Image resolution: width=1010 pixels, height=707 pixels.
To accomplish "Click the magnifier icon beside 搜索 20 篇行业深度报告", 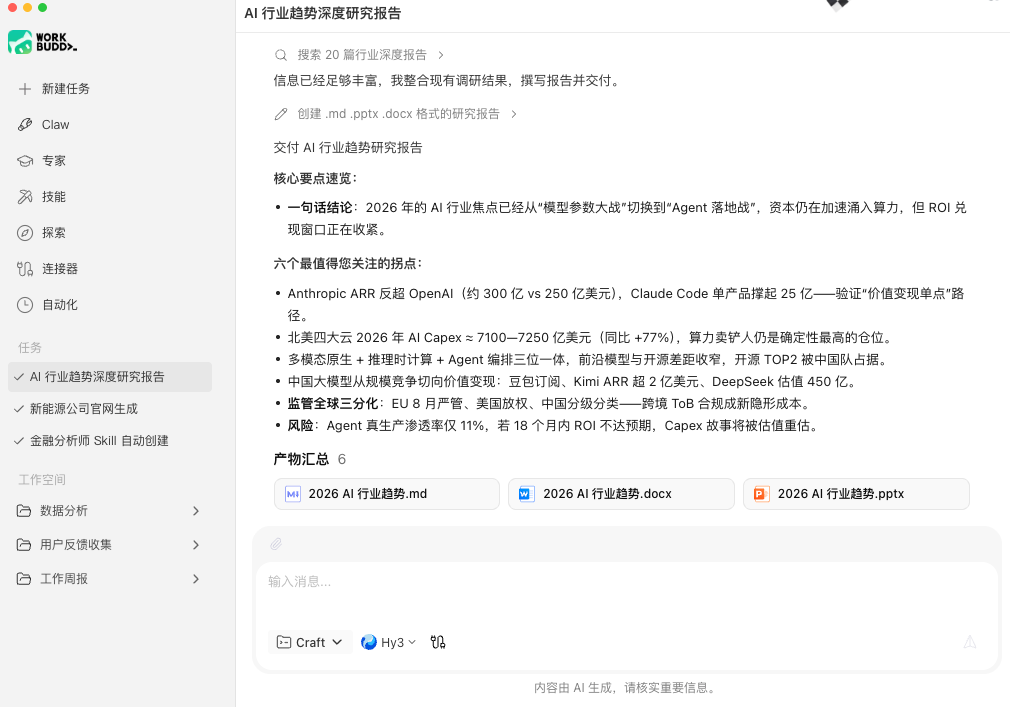I will [281, 55].
